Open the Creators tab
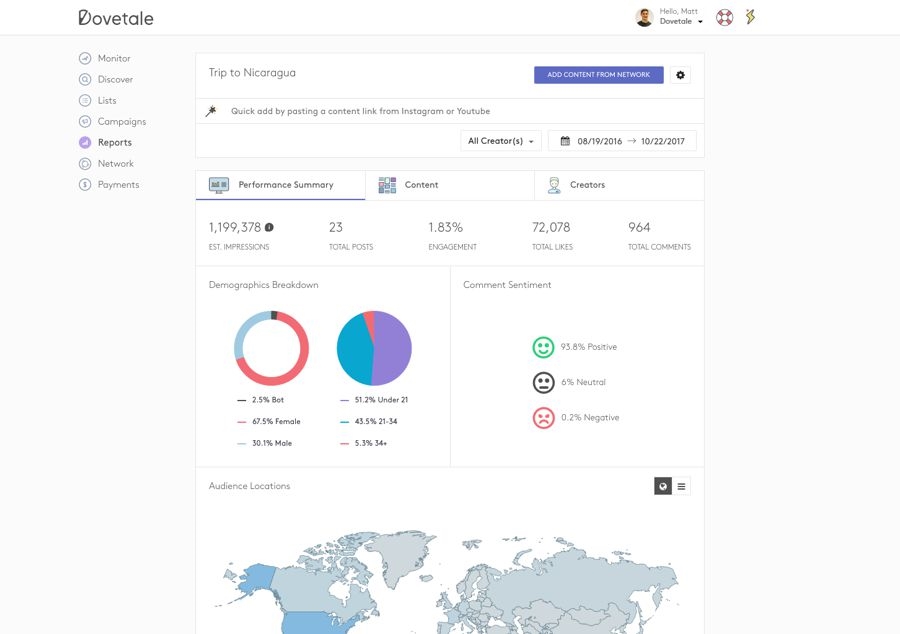900x634 pixels. [588, 184]
